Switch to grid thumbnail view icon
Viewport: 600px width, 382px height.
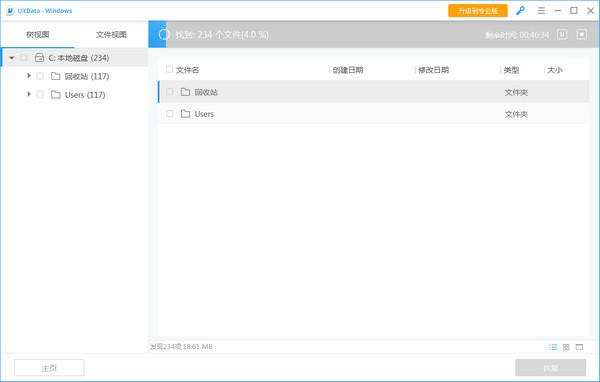click(x=566, y=347)
